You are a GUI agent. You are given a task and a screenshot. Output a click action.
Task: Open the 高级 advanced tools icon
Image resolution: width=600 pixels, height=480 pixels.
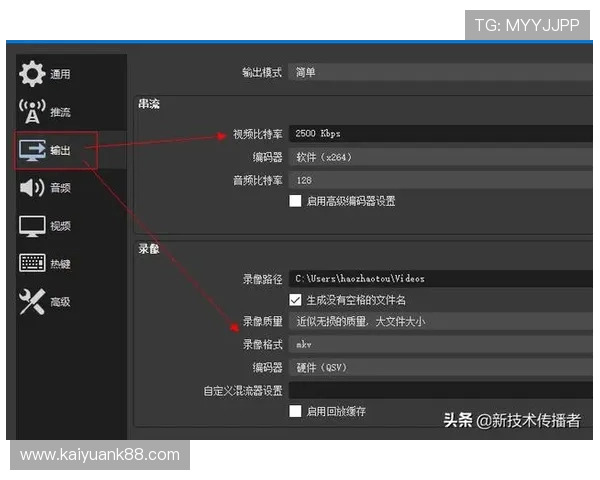coord(32,302)
